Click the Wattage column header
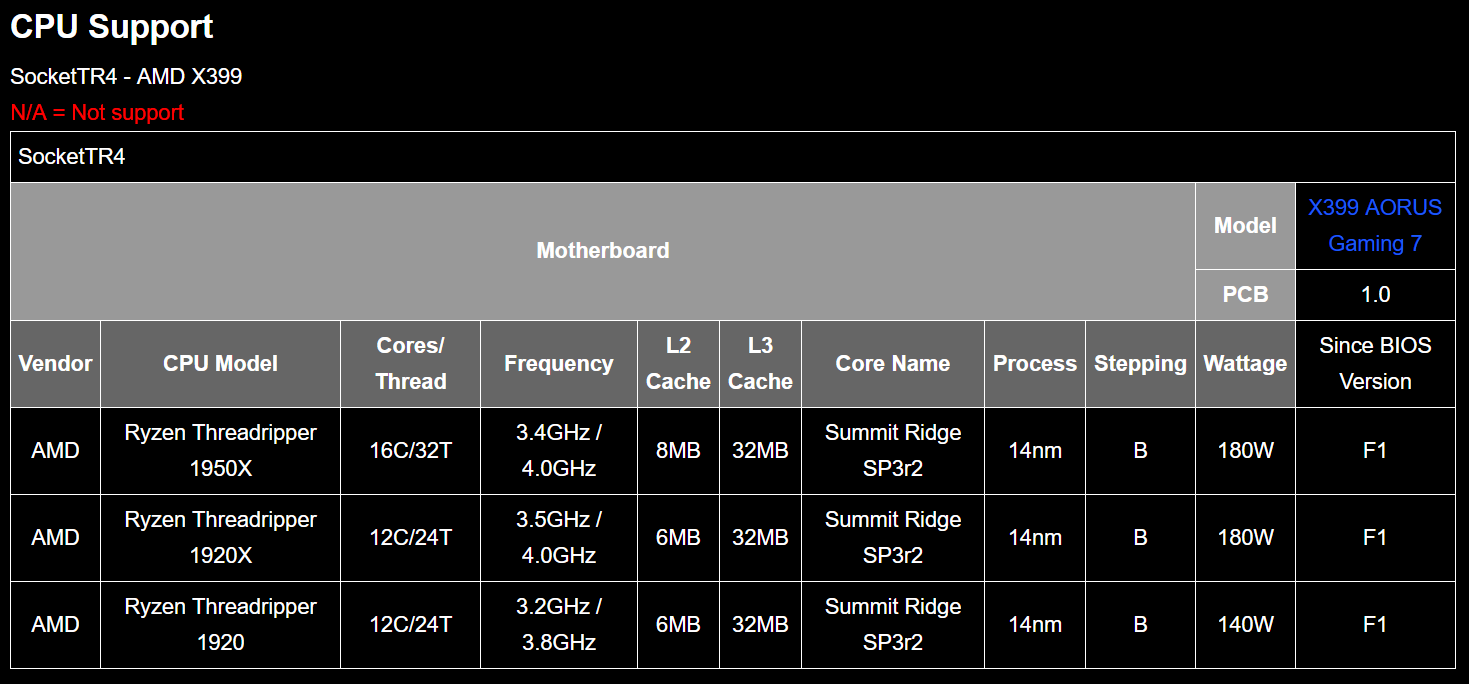The height and width of the screenshot is (684, 1469). pyautogui.click(x=1245, y=364)
